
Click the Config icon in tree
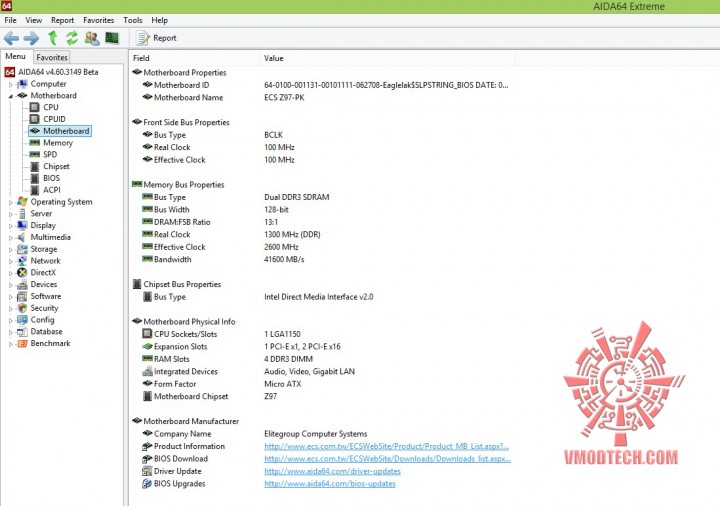click(x=22, y=320)
